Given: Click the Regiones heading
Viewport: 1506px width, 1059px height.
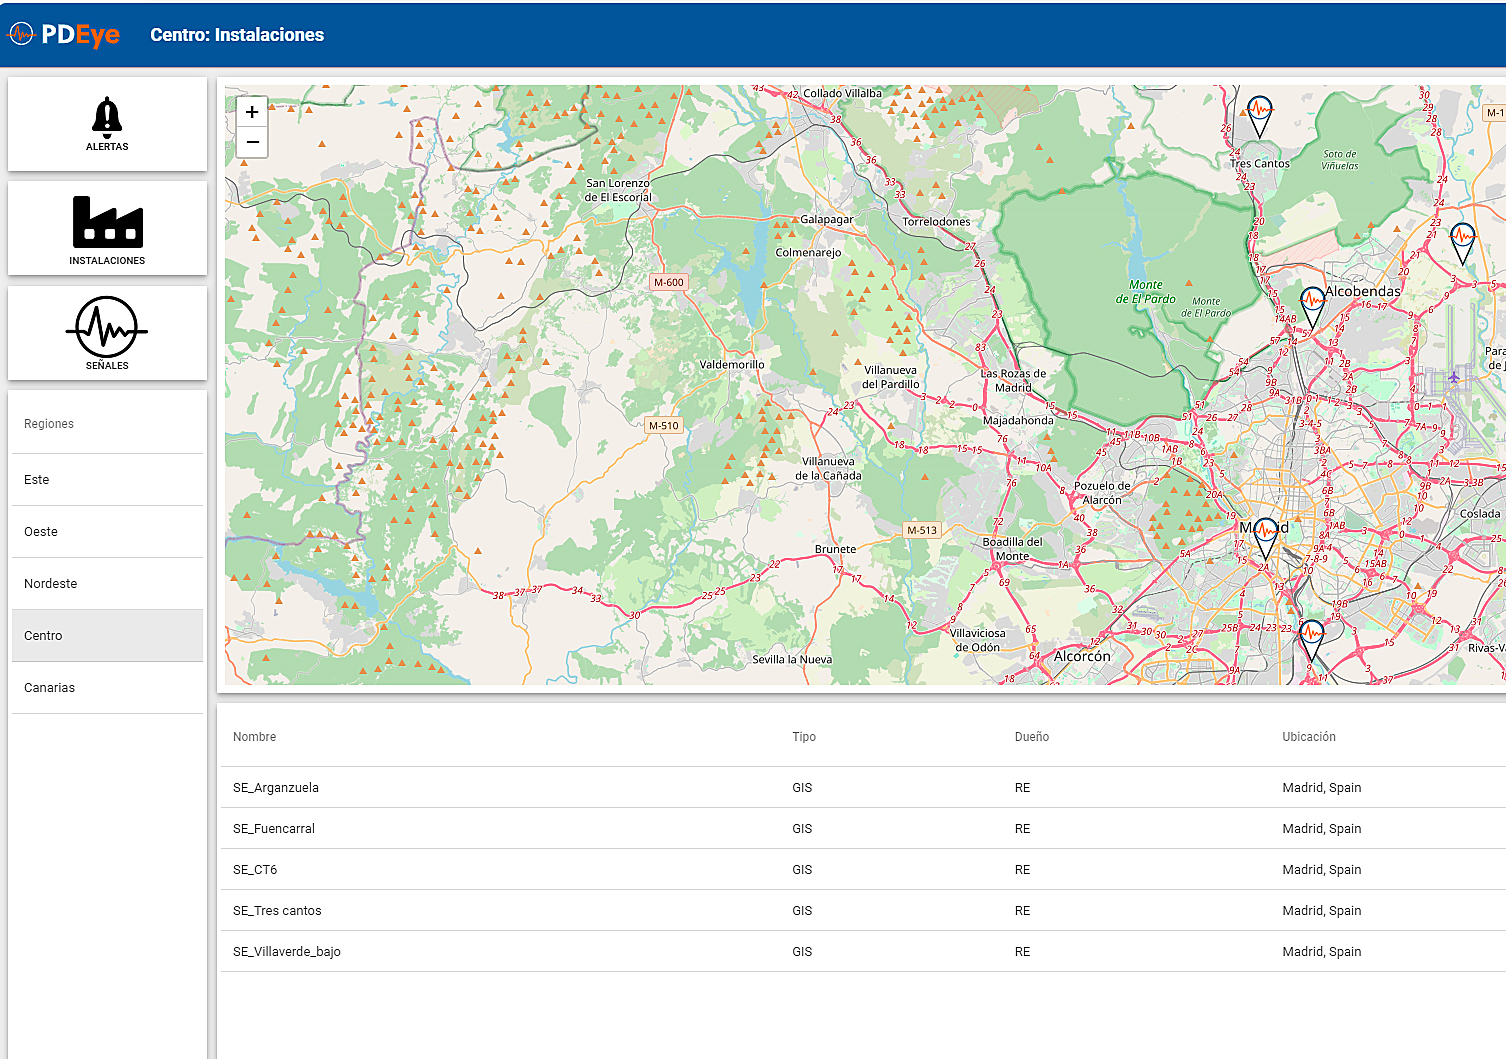Looking at the screenshot, I should 49,424.
